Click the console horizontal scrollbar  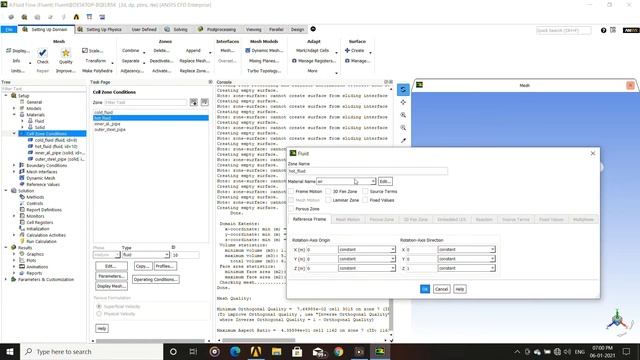[x=258, y=340]
